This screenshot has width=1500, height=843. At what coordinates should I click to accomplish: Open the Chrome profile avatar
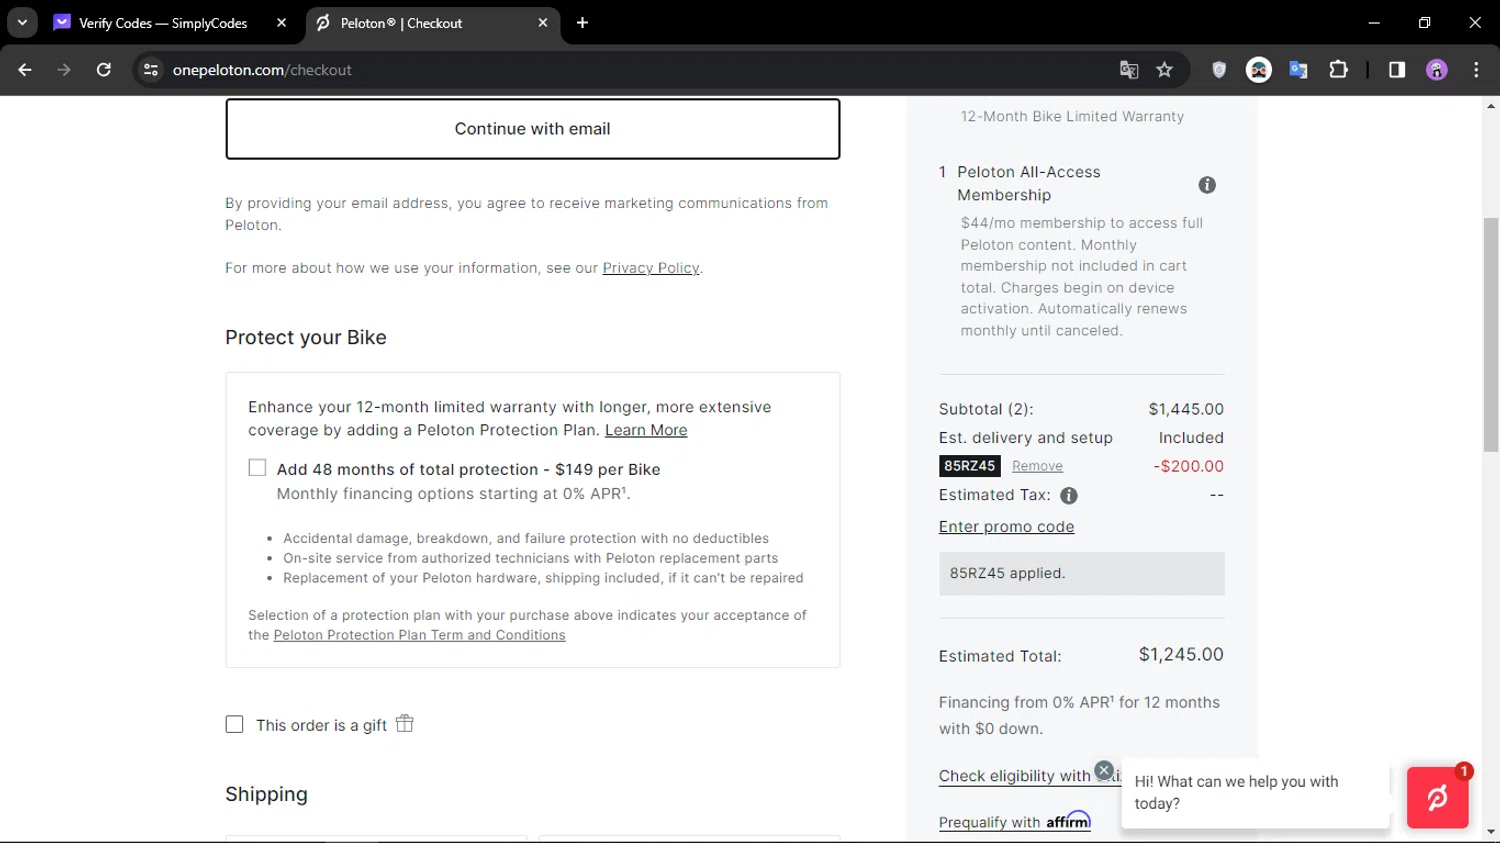(x=1437, y=70)
